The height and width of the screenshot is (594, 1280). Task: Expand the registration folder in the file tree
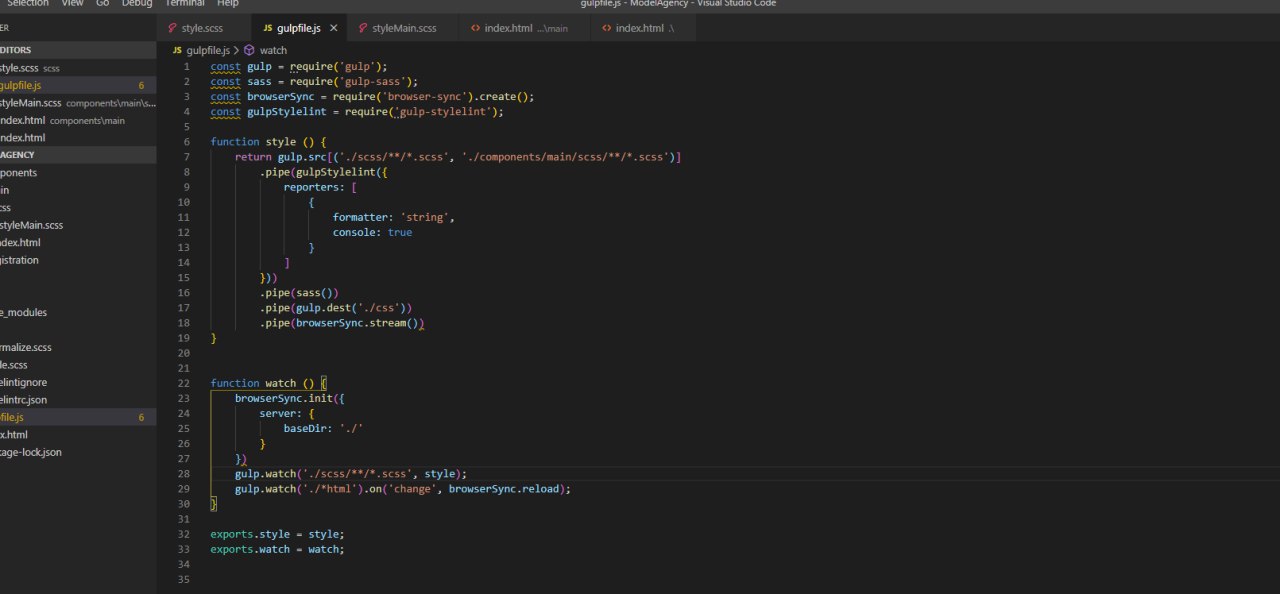(x=20, y=260)
